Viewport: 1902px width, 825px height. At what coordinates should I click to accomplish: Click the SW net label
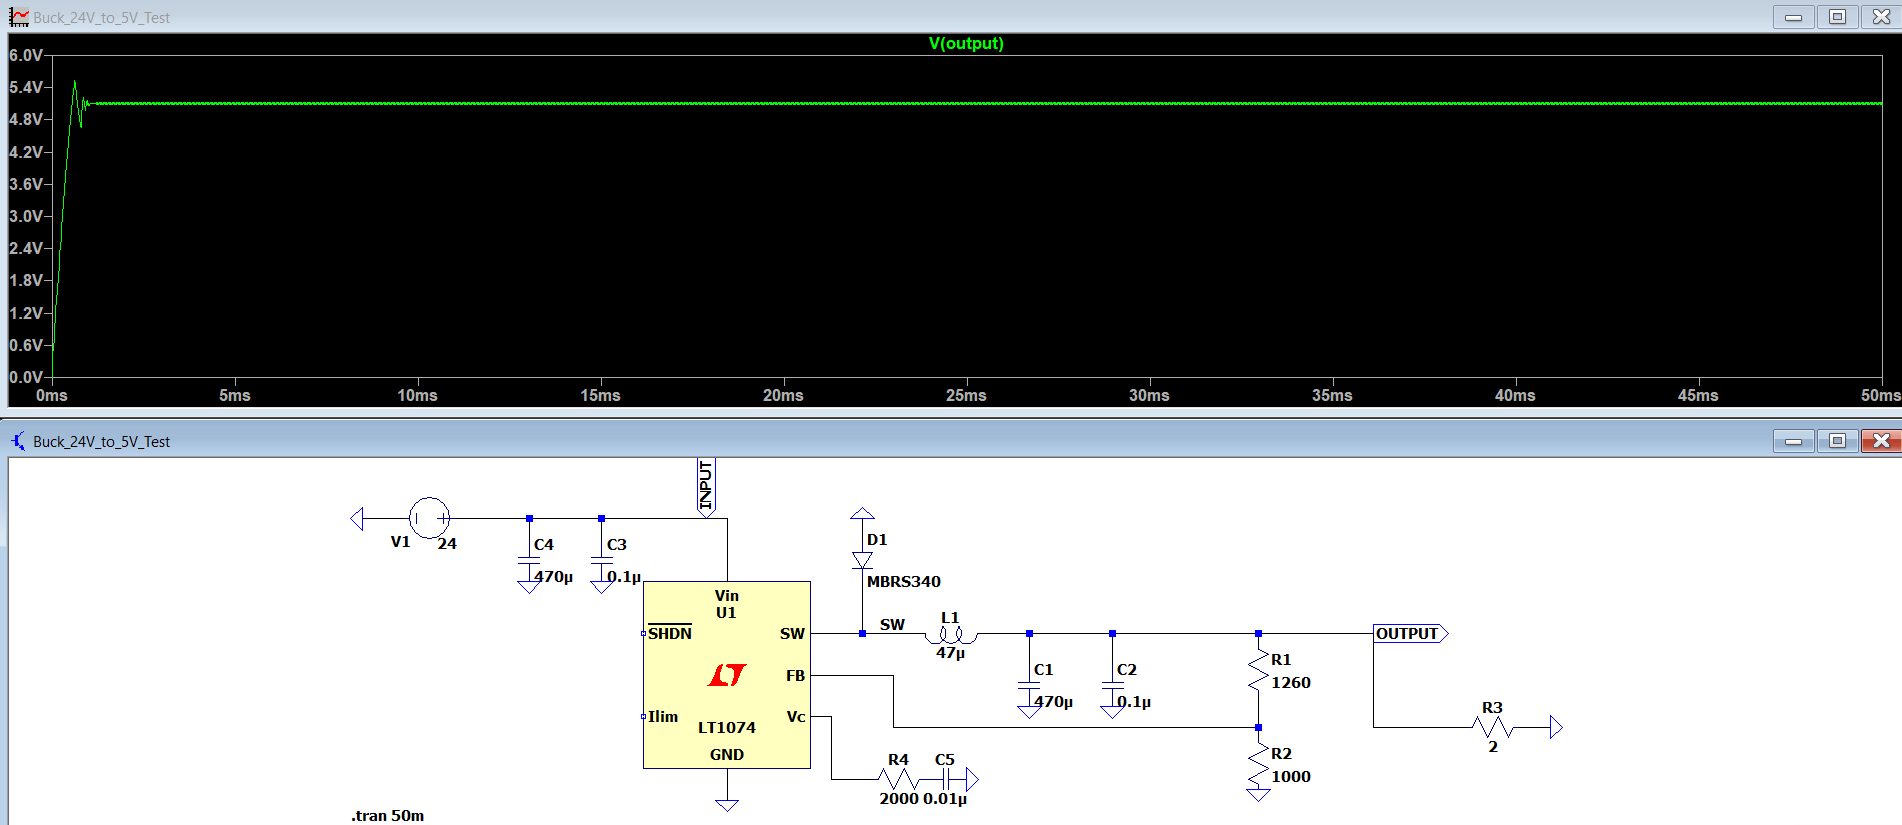pos(892,624)
